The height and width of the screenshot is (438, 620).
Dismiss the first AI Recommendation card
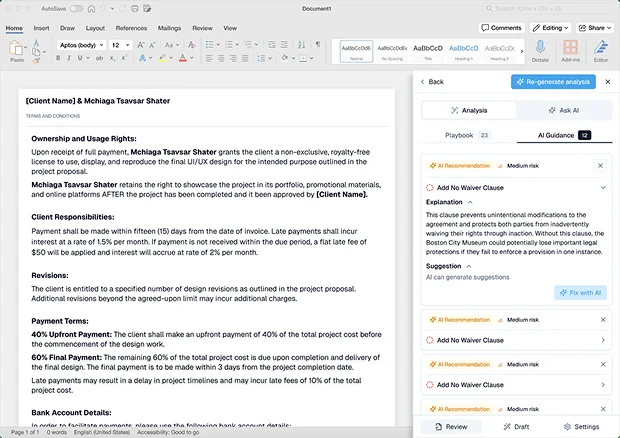600,166
